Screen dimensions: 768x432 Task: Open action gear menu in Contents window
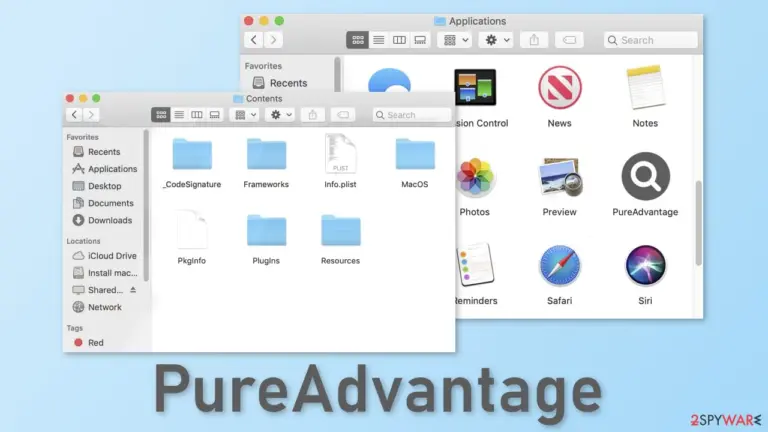point(281,115)
